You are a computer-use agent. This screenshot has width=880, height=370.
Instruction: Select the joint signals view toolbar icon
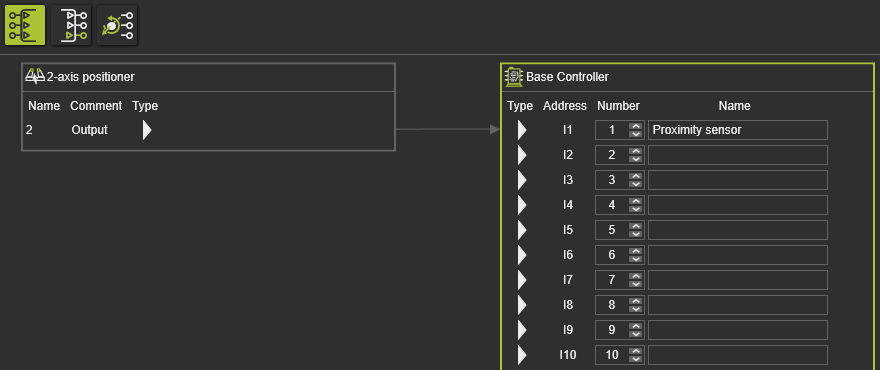pos(117,25)
